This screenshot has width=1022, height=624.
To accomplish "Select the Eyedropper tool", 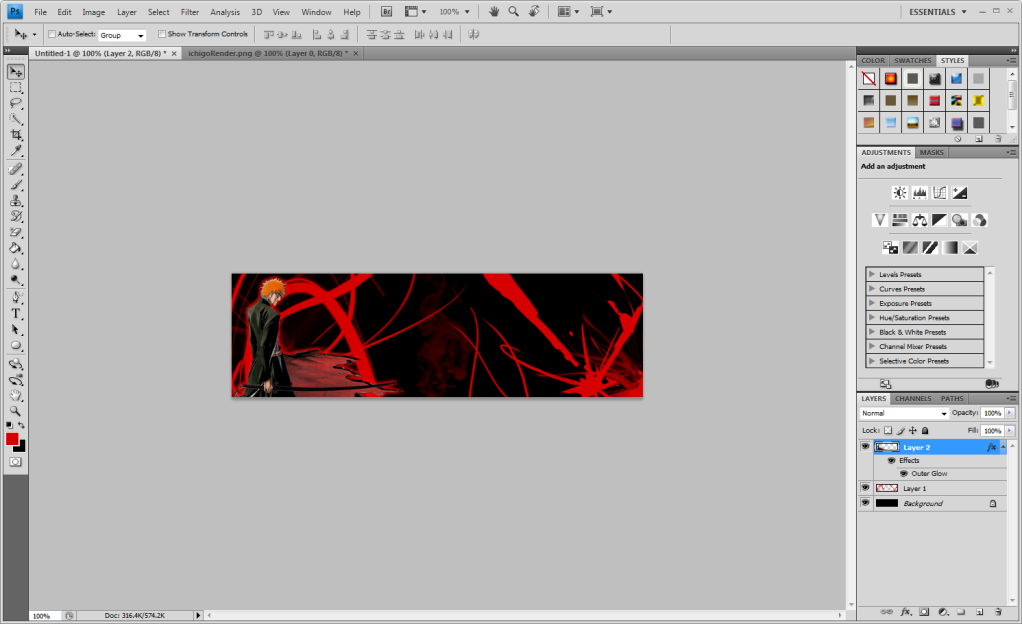I will pyautogui.click(x=16, y=151).
